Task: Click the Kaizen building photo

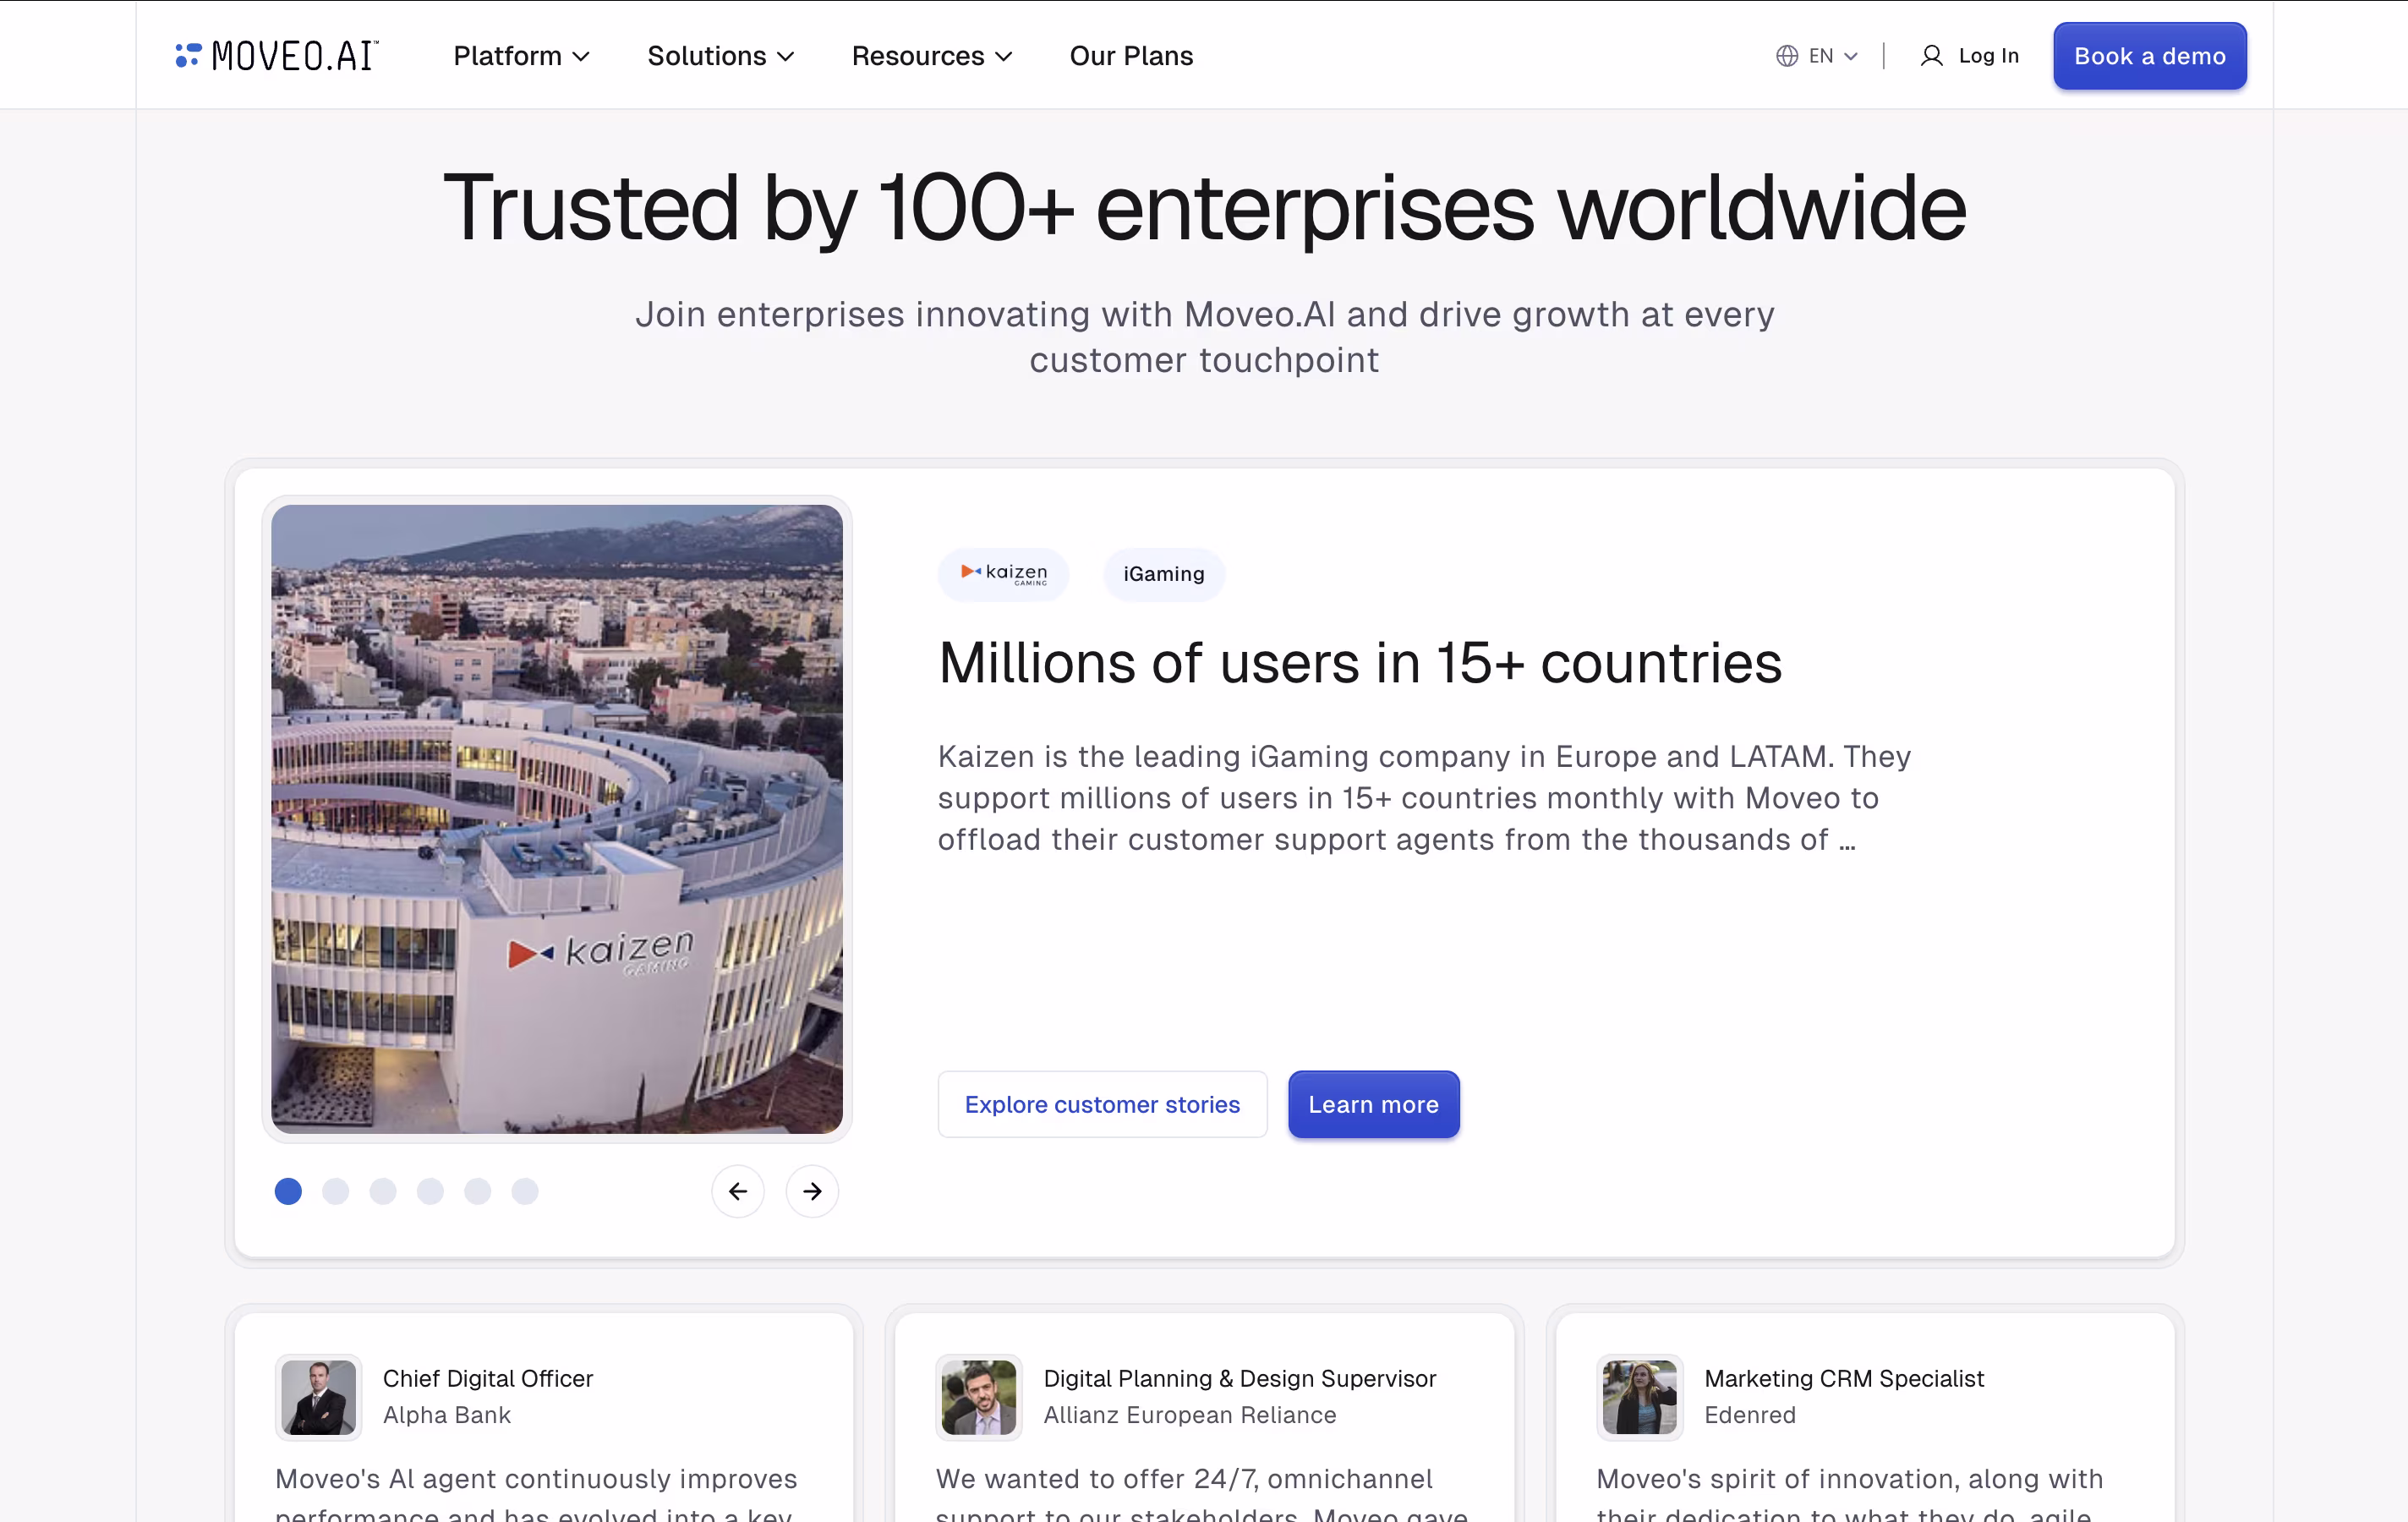Action: tap(557, 819)
